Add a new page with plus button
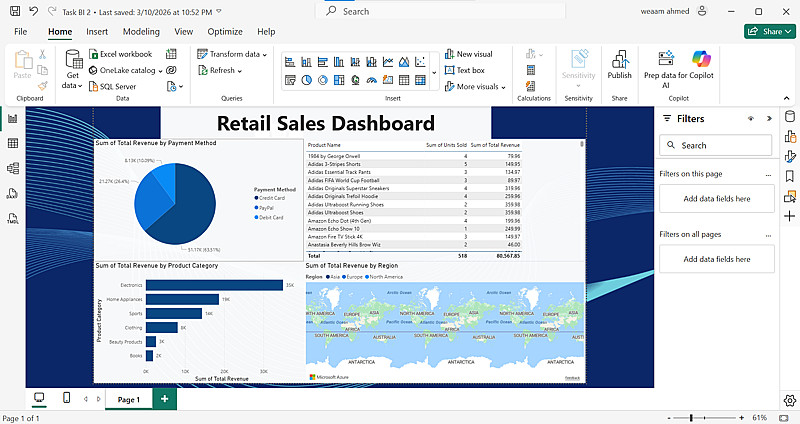Viewport: 800px width, 424px height. click(x=164, y=399)
